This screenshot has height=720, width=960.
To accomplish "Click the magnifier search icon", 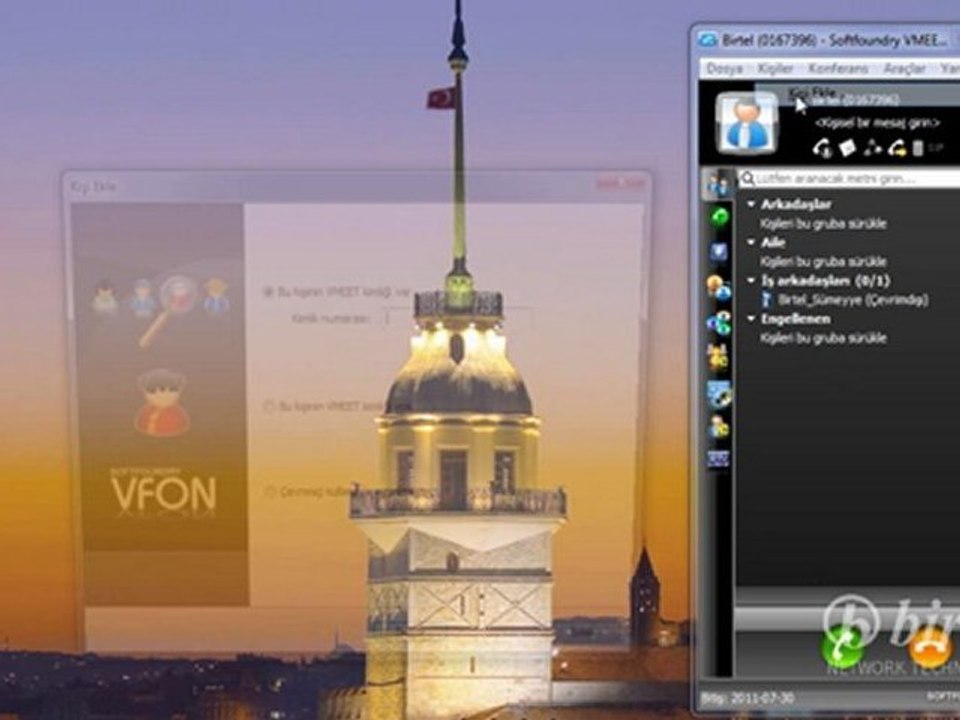I will [747, 179].
